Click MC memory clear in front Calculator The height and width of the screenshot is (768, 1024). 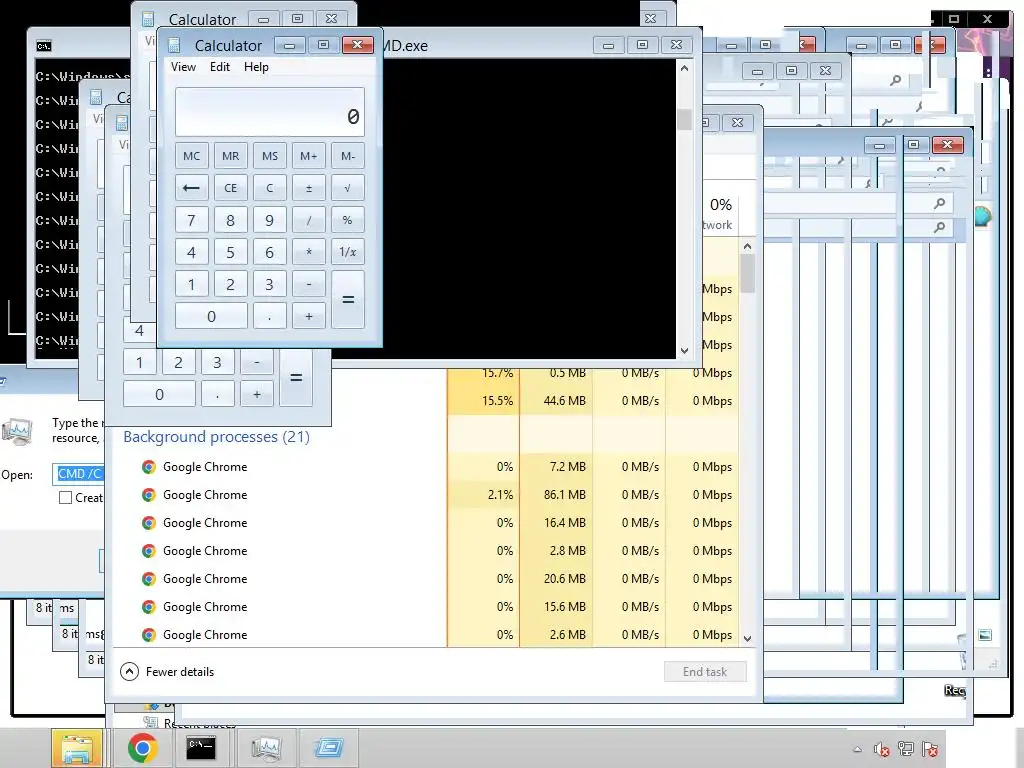pos(191,156)
